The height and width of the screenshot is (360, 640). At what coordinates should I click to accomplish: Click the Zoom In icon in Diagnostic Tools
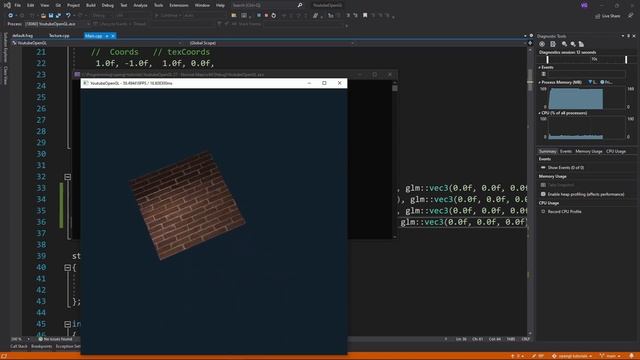tap(564, 44)
